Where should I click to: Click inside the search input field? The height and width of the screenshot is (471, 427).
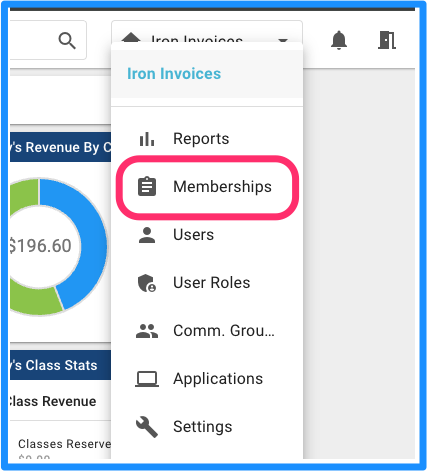pos(33,40)
